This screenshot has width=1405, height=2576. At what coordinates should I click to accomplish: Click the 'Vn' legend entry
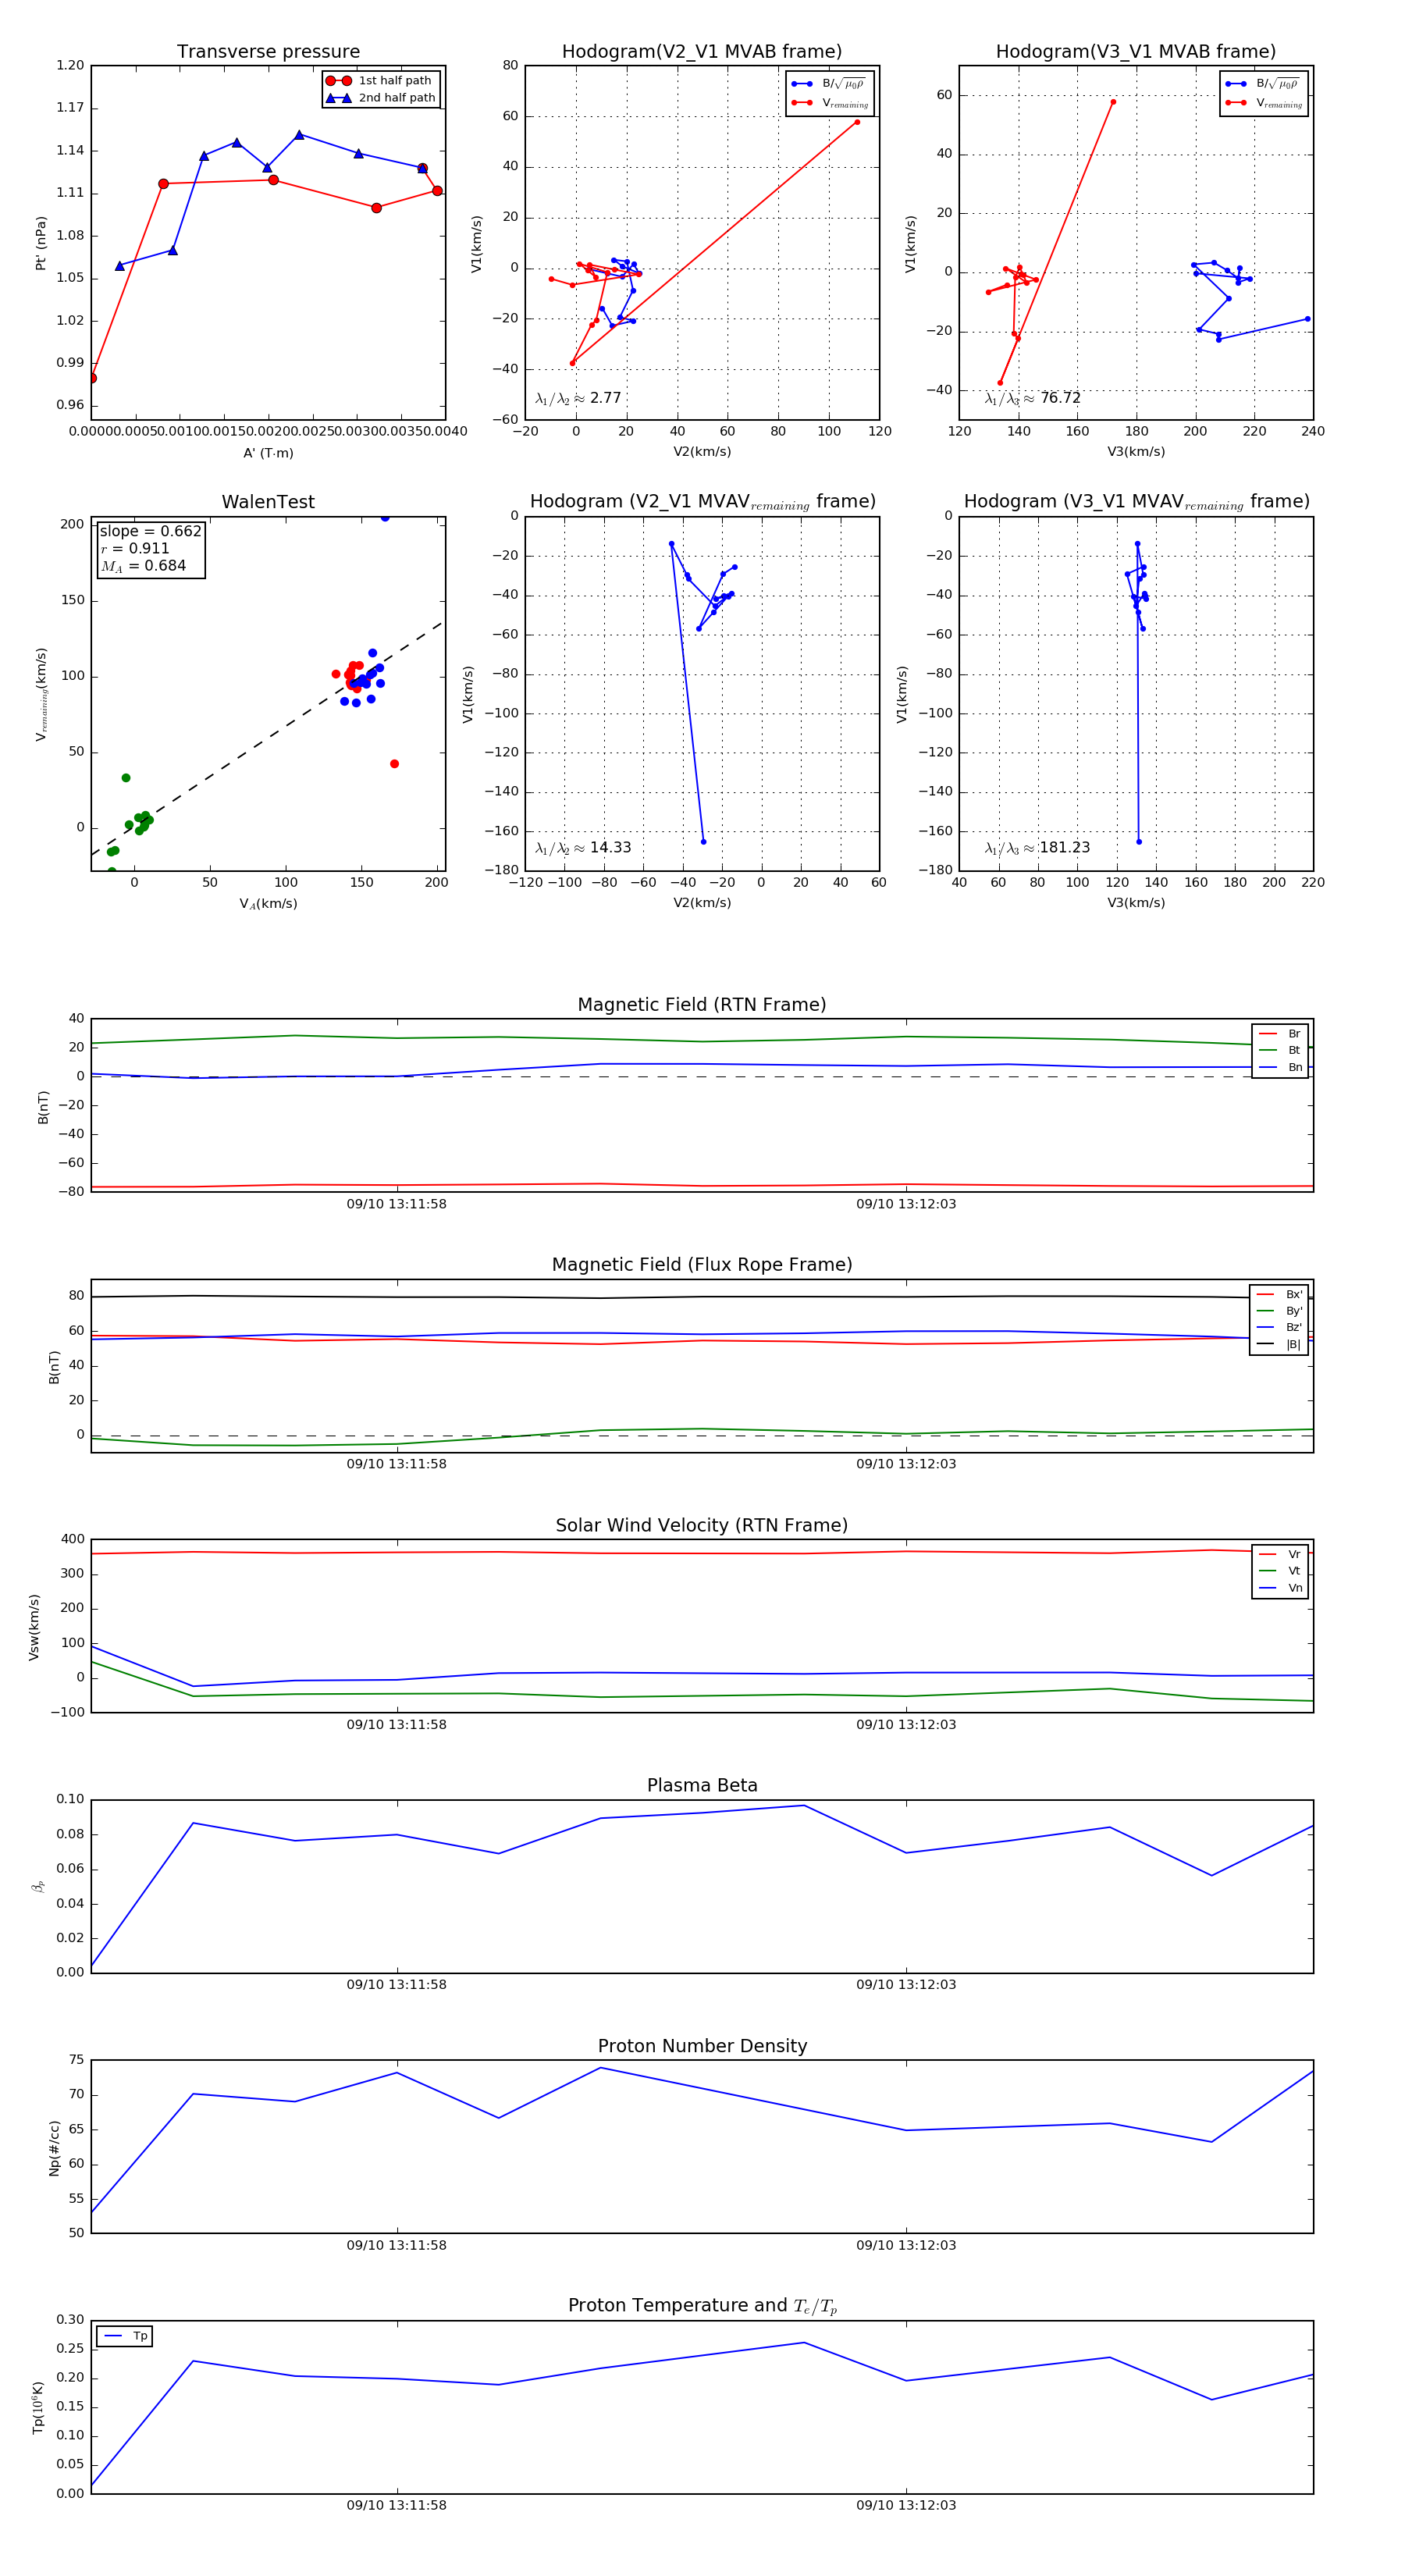point(1280,1588)
